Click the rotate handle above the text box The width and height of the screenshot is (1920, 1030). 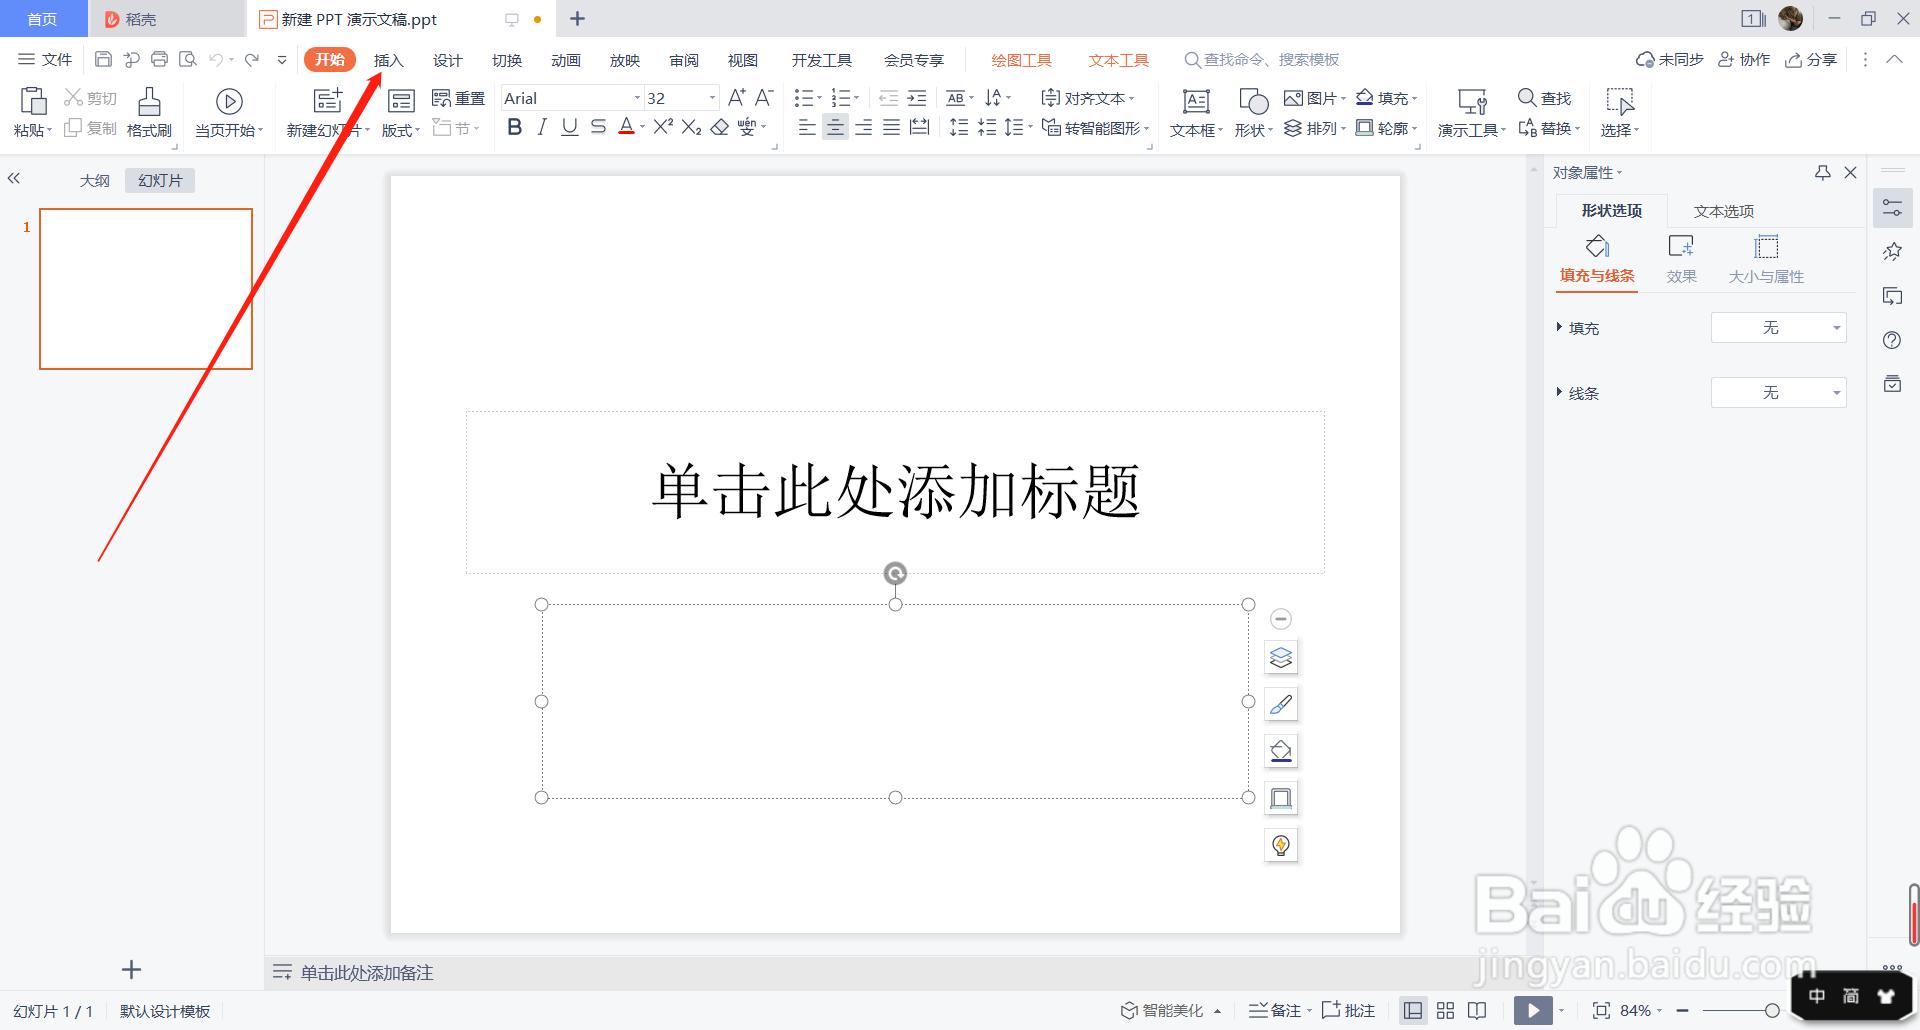(x=895, y=573)
